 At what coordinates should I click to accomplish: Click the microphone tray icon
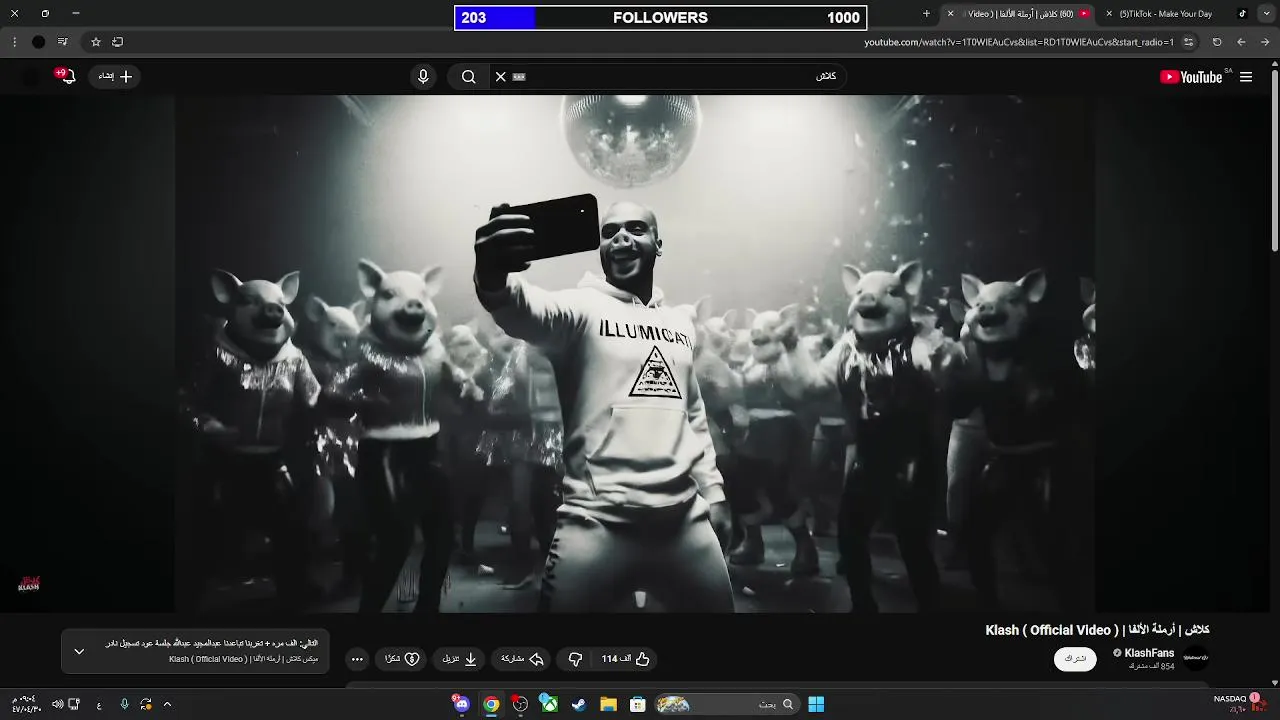click(124, 704)
